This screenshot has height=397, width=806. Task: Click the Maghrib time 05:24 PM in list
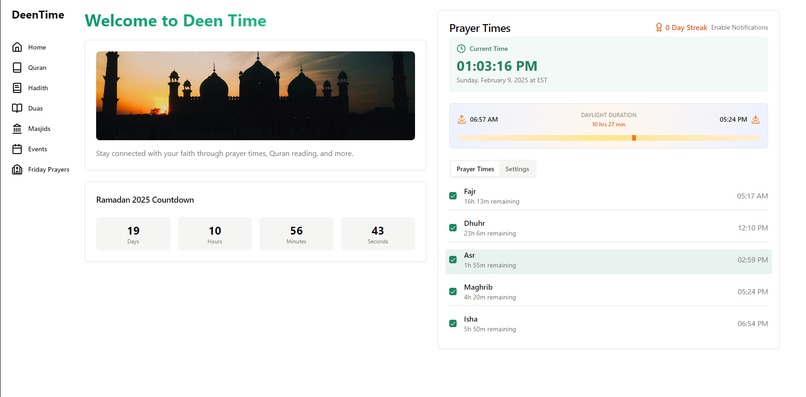(x=753, y=292)
